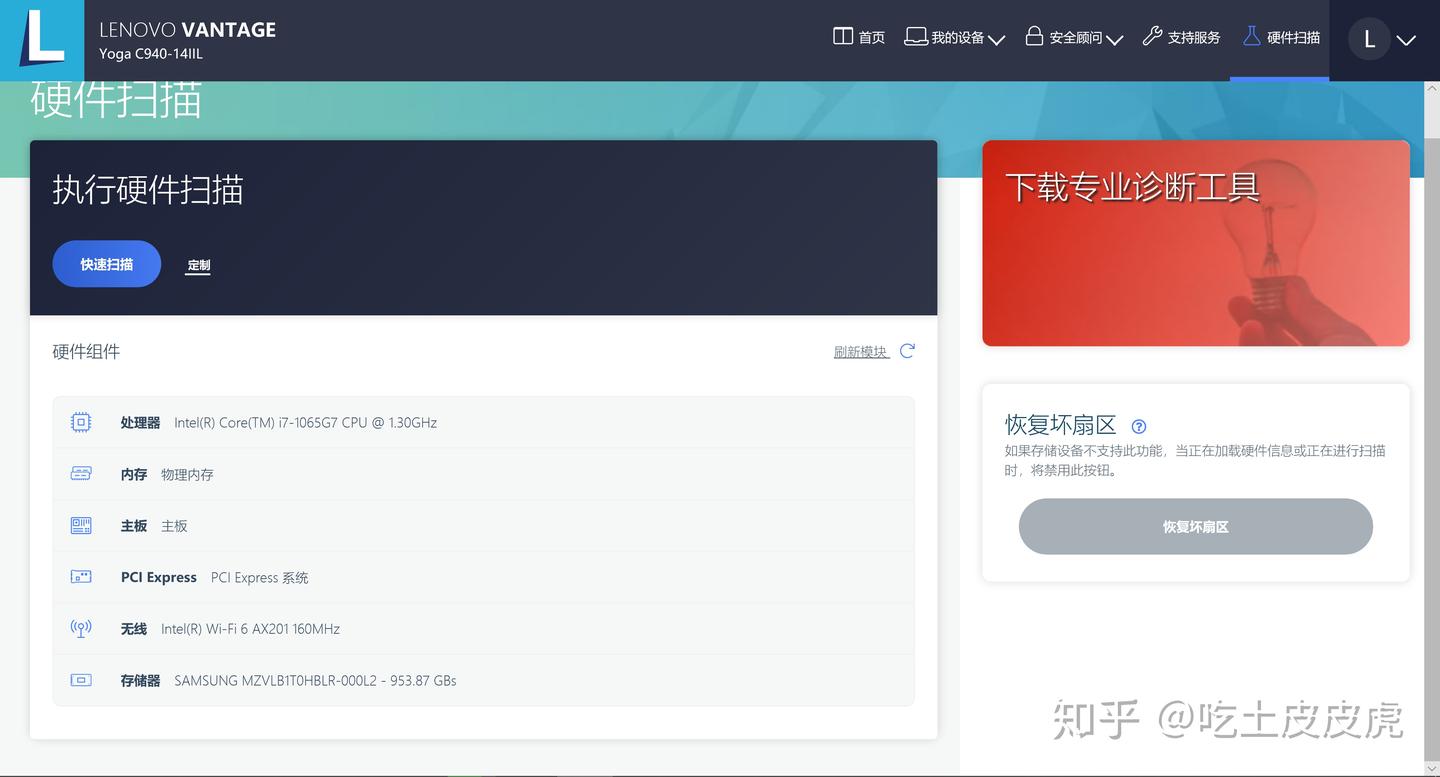1440x777 pixels.
Task: Open the user account L dropdown
Action: (1385, 39)
